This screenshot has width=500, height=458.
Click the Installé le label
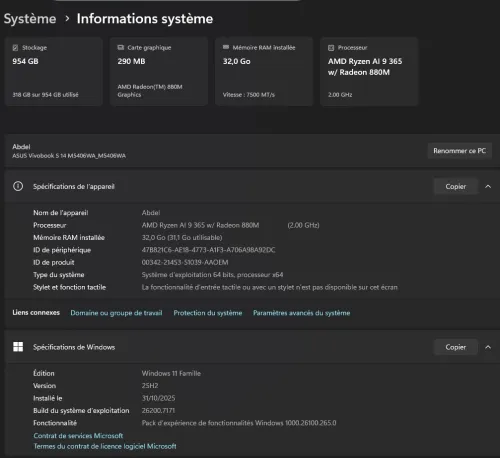click(48, 398)
